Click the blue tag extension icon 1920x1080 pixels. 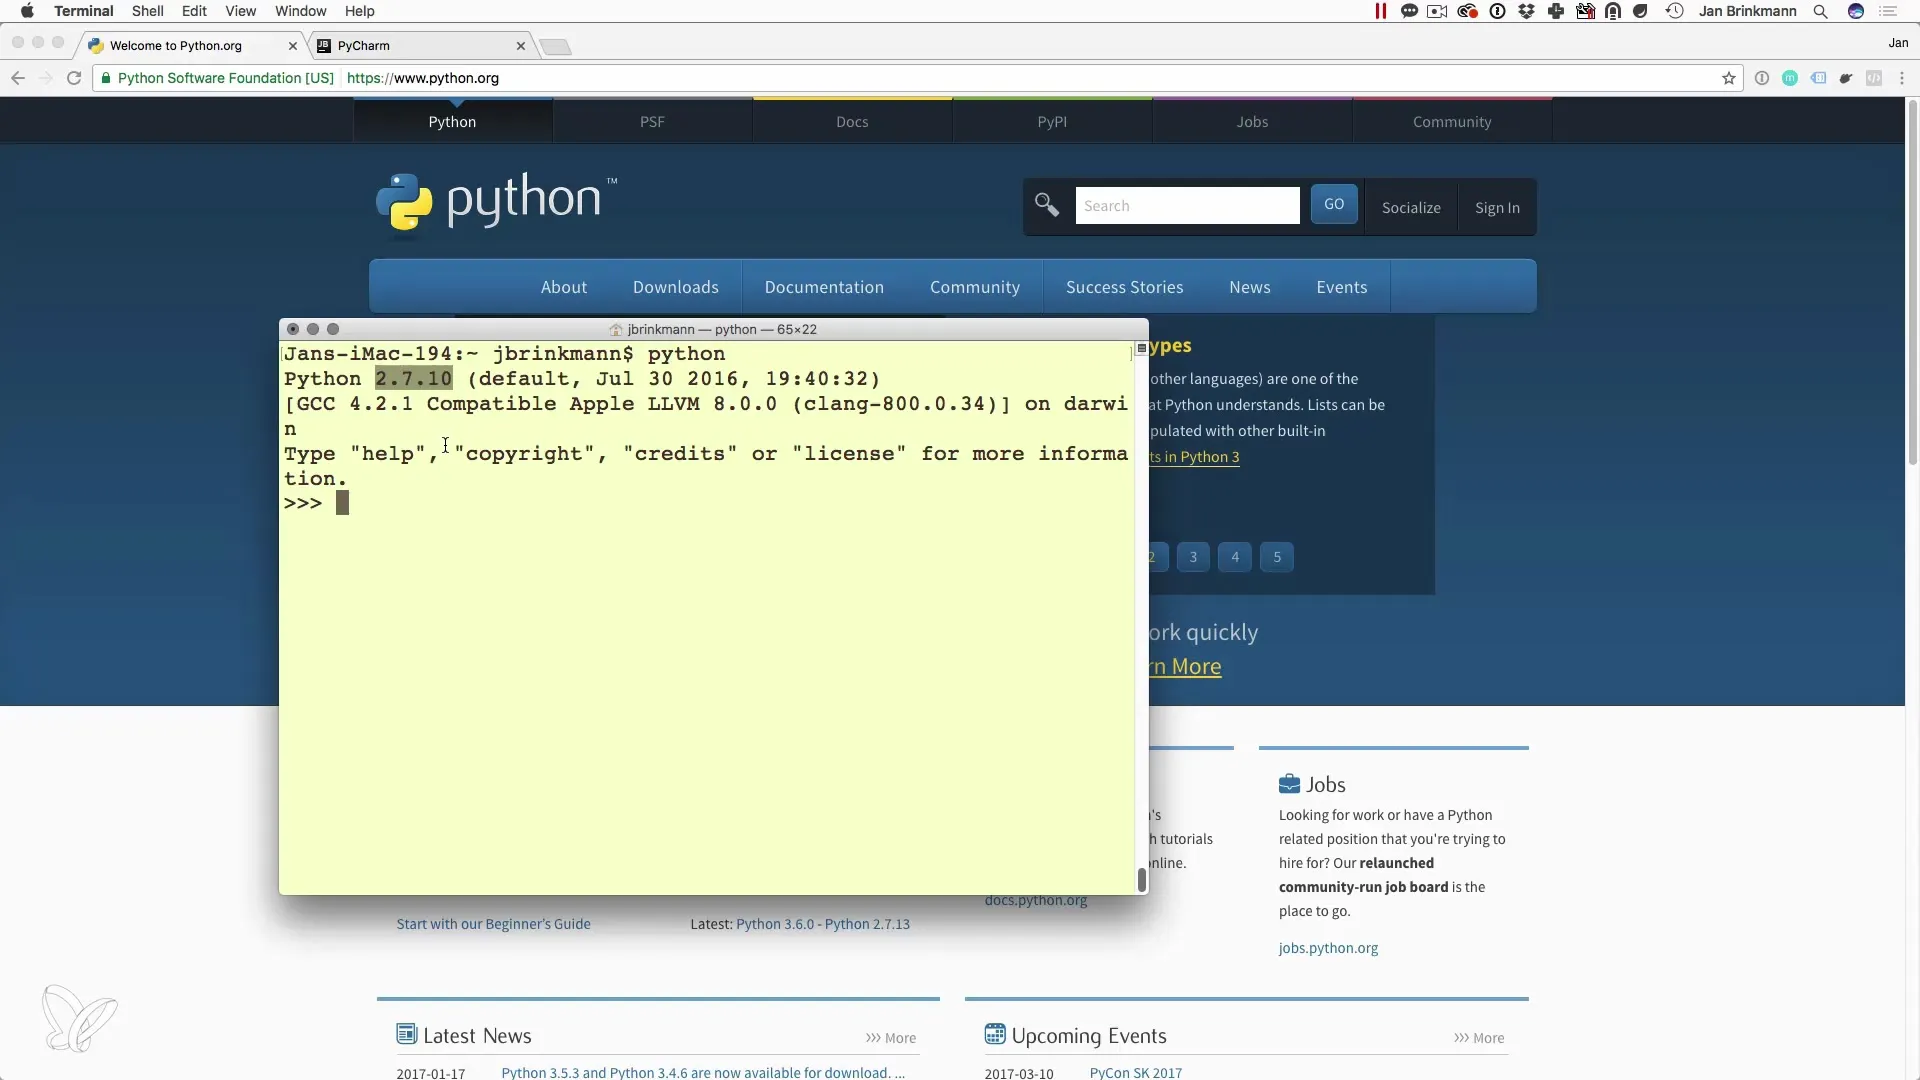tap(1818, 78)
